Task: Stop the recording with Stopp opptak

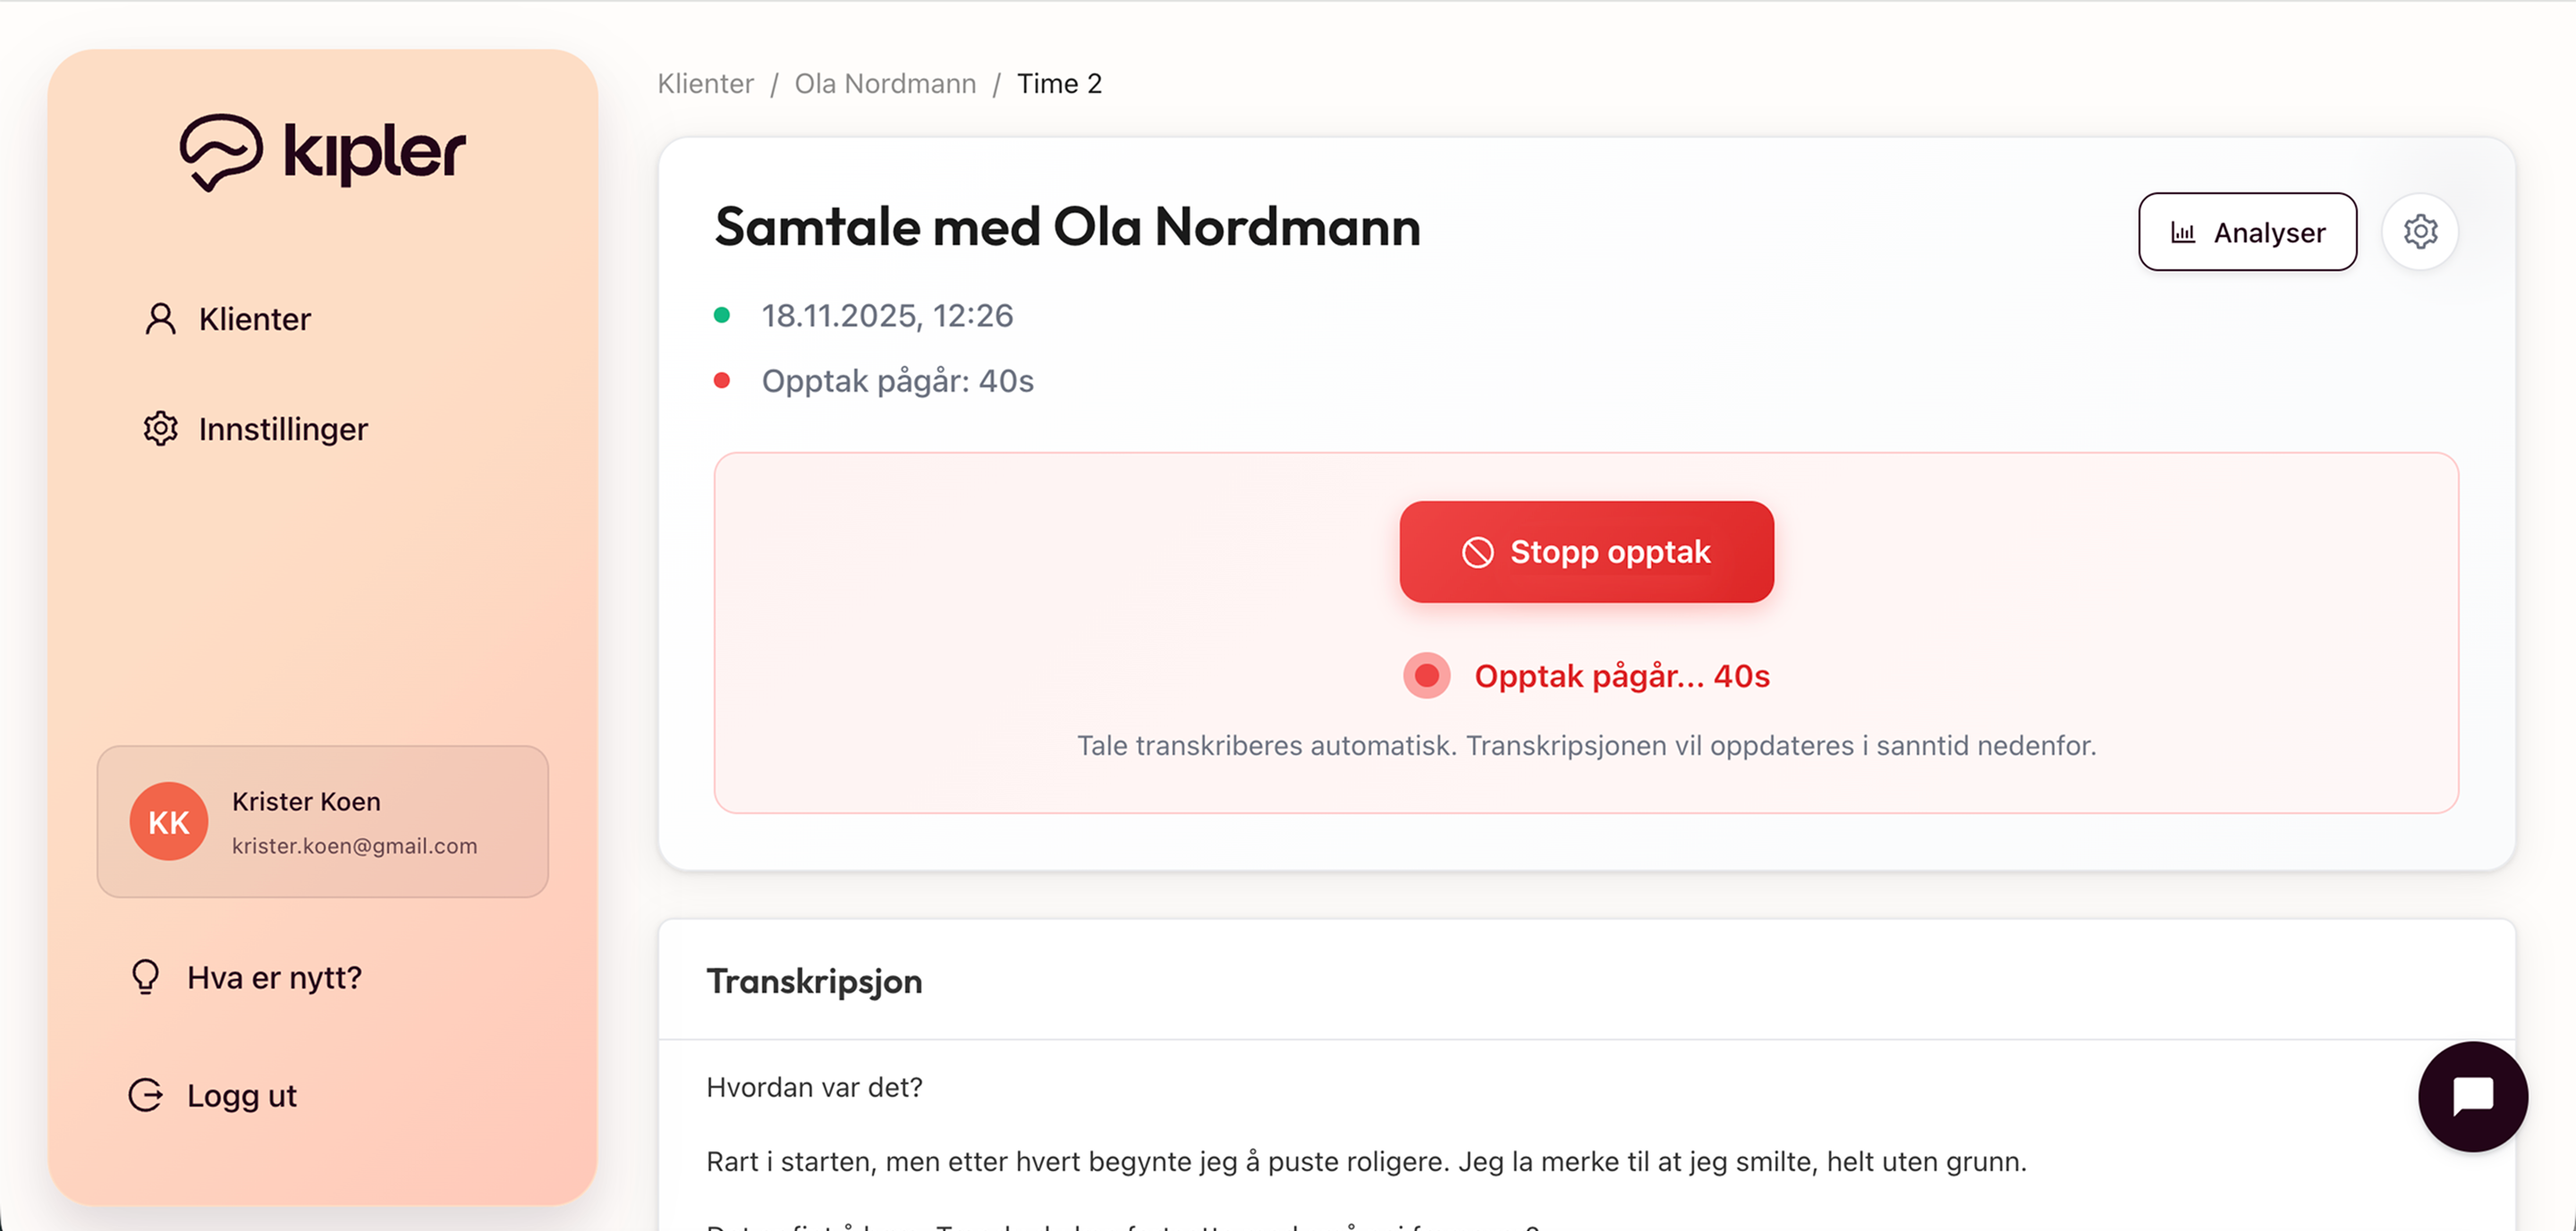Action: point(1586,551)
